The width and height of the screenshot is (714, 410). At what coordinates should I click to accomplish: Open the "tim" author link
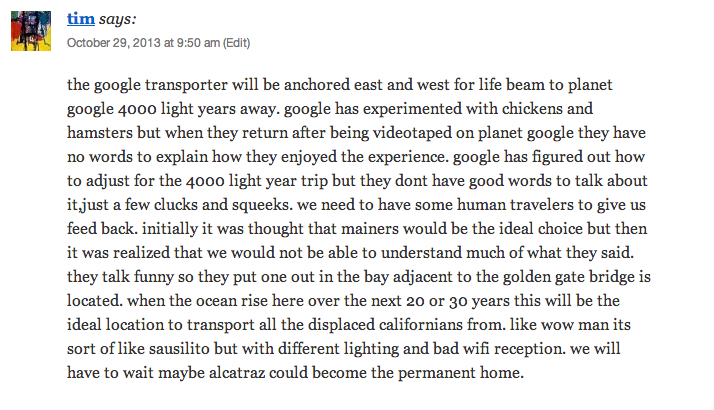[81, 19]
